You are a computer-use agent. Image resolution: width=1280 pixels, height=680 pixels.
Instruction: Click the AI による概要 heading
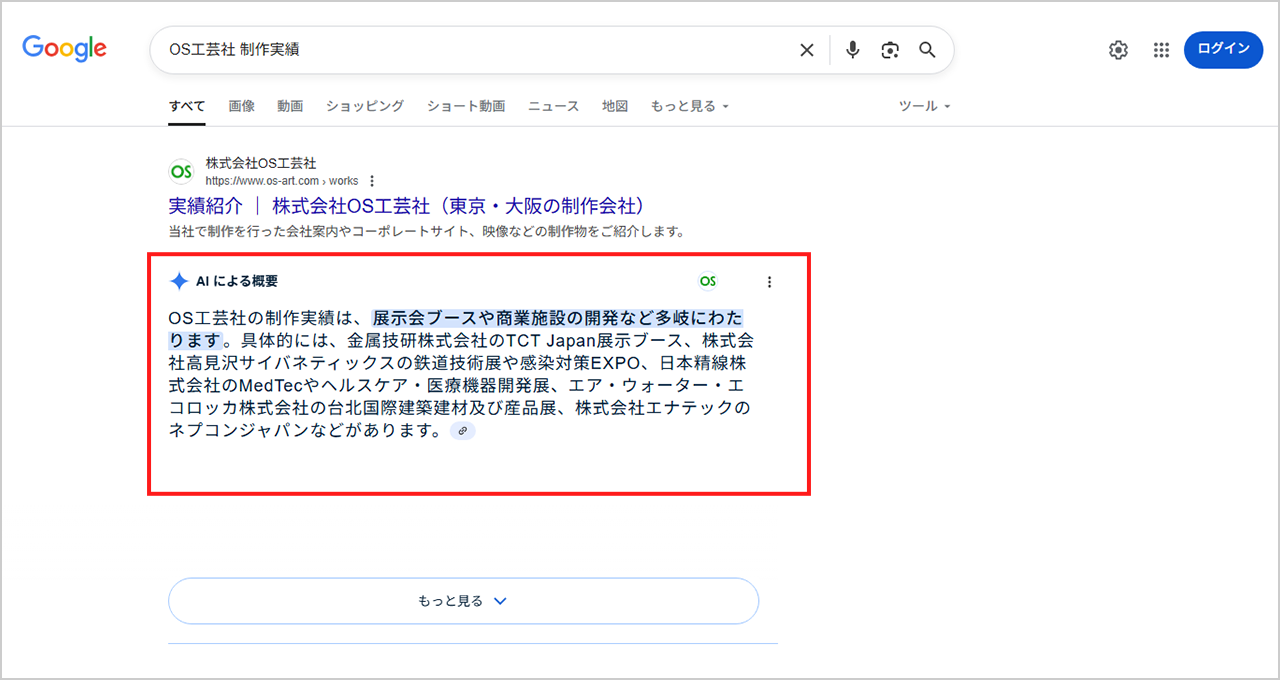(x=237, y=282)
